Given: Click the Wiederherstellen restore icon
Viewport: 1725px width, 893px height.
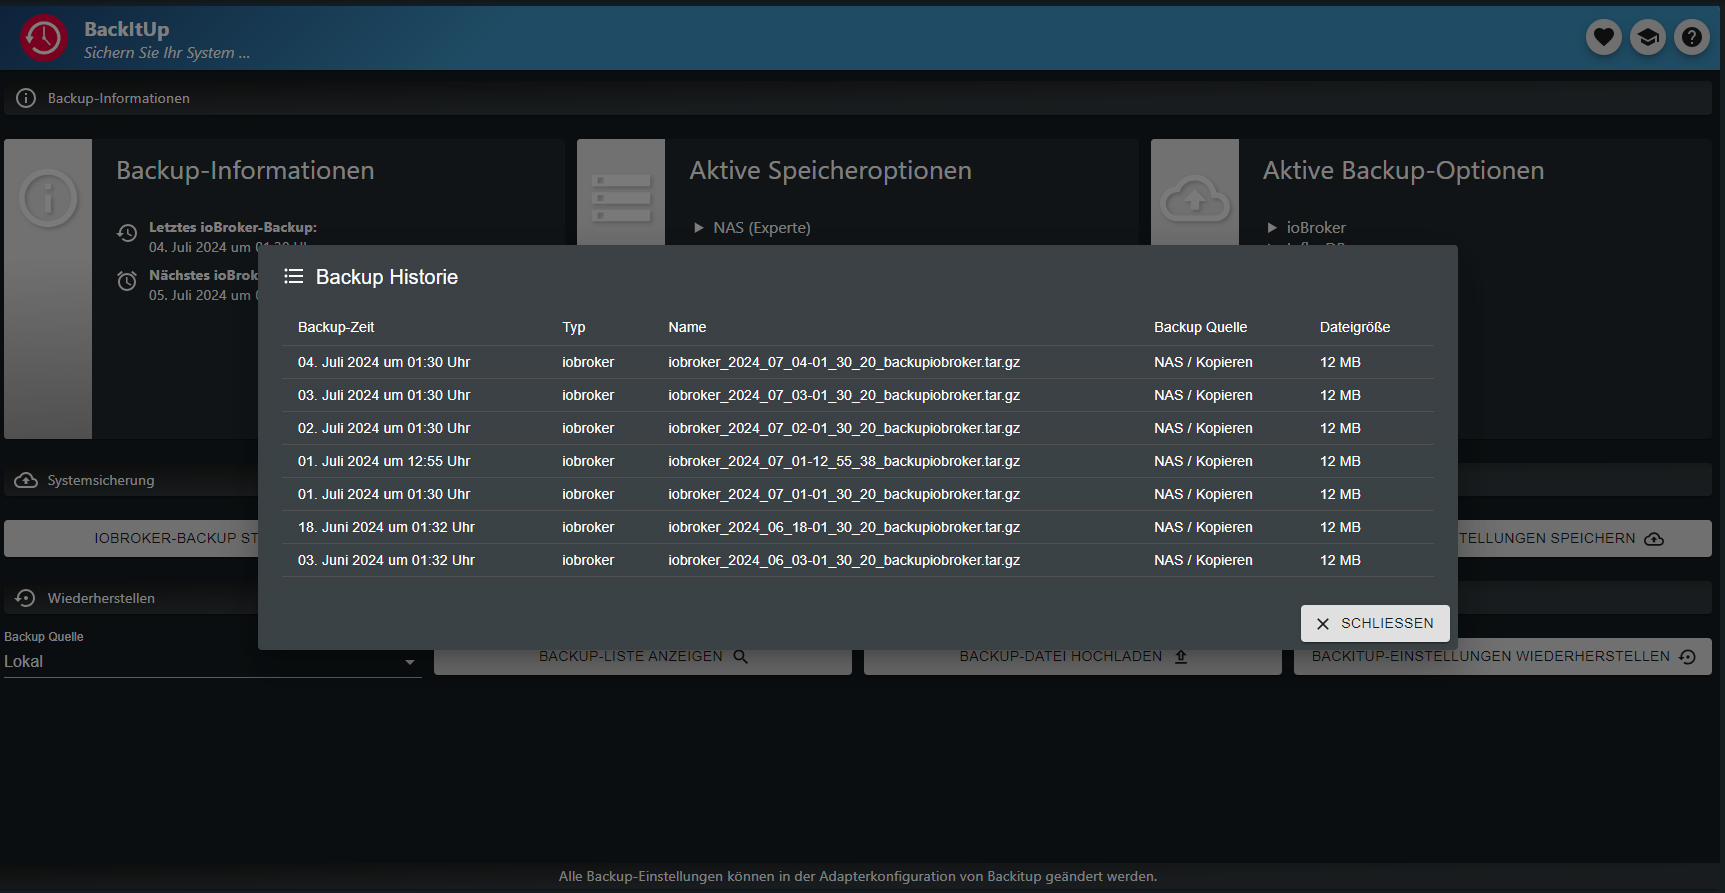Looking at the screenshot, I should click(26, 598).
